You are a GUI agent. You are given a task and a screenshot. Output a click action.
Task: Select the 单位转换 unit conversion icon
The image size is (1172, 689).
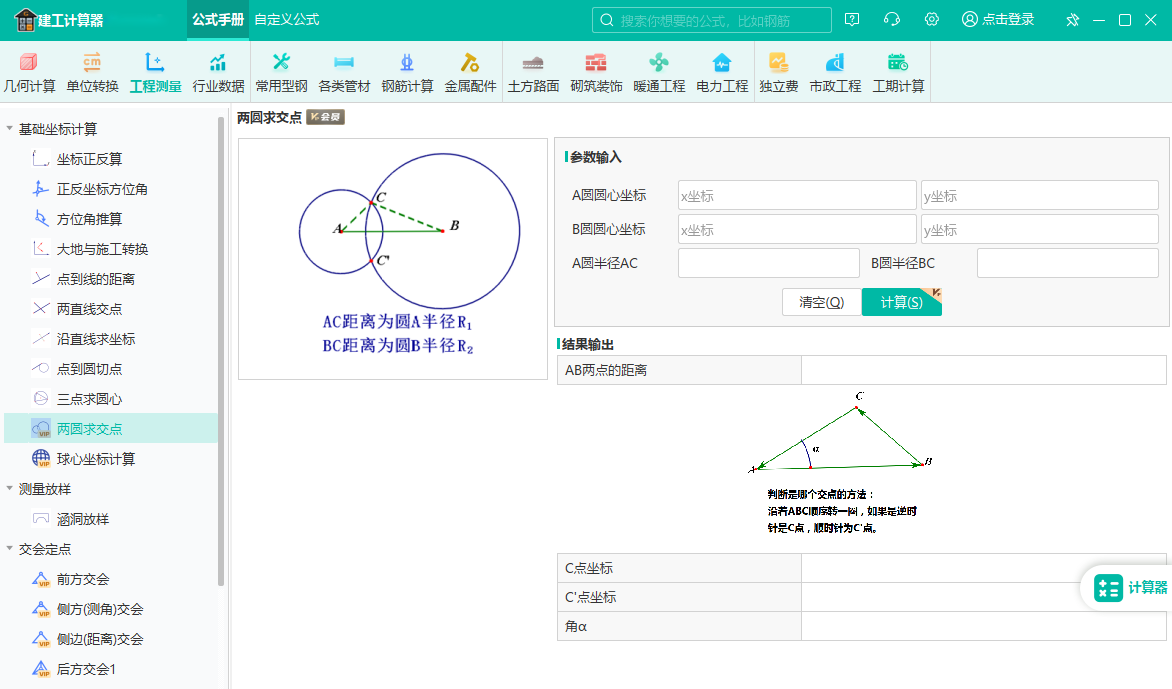pos(92,72)
